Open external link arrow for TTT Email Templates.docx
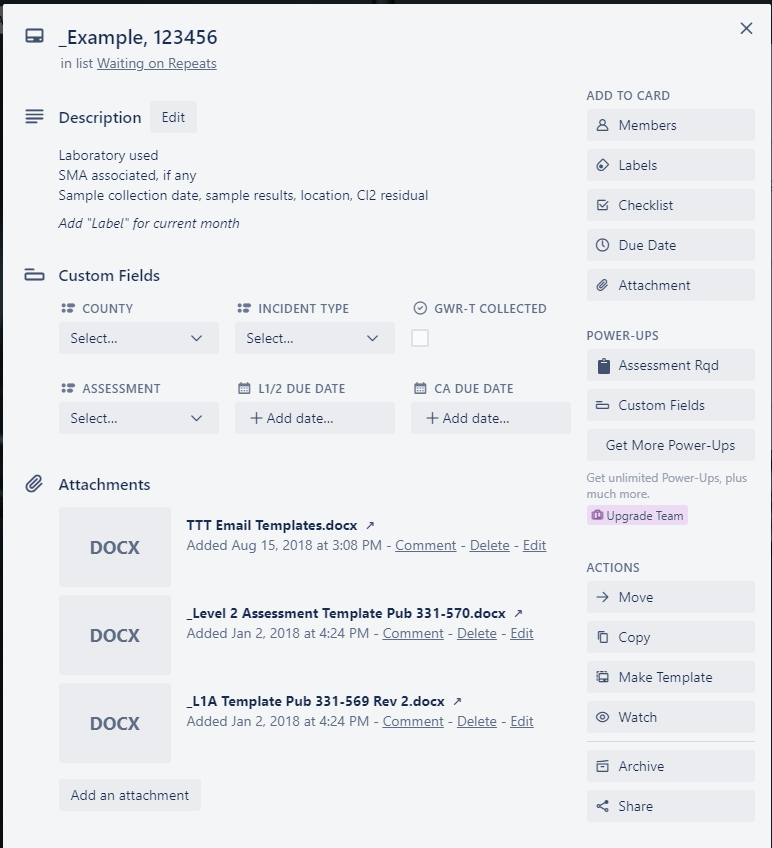This screenshot has width=772, height=848. pos(370,525)
